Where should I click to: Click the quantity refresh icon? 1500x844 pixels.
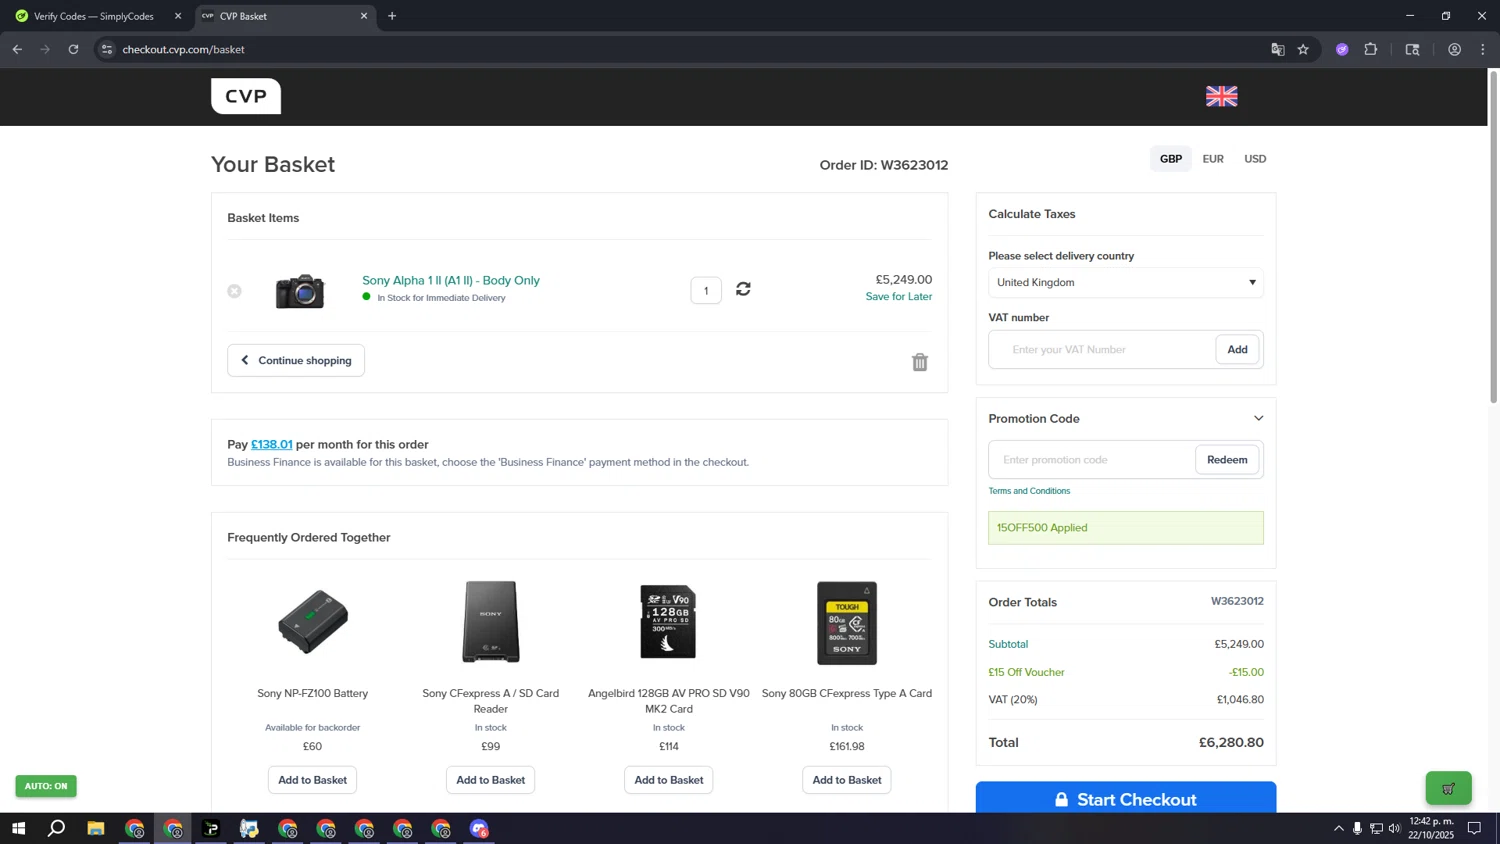click(743, 289)
